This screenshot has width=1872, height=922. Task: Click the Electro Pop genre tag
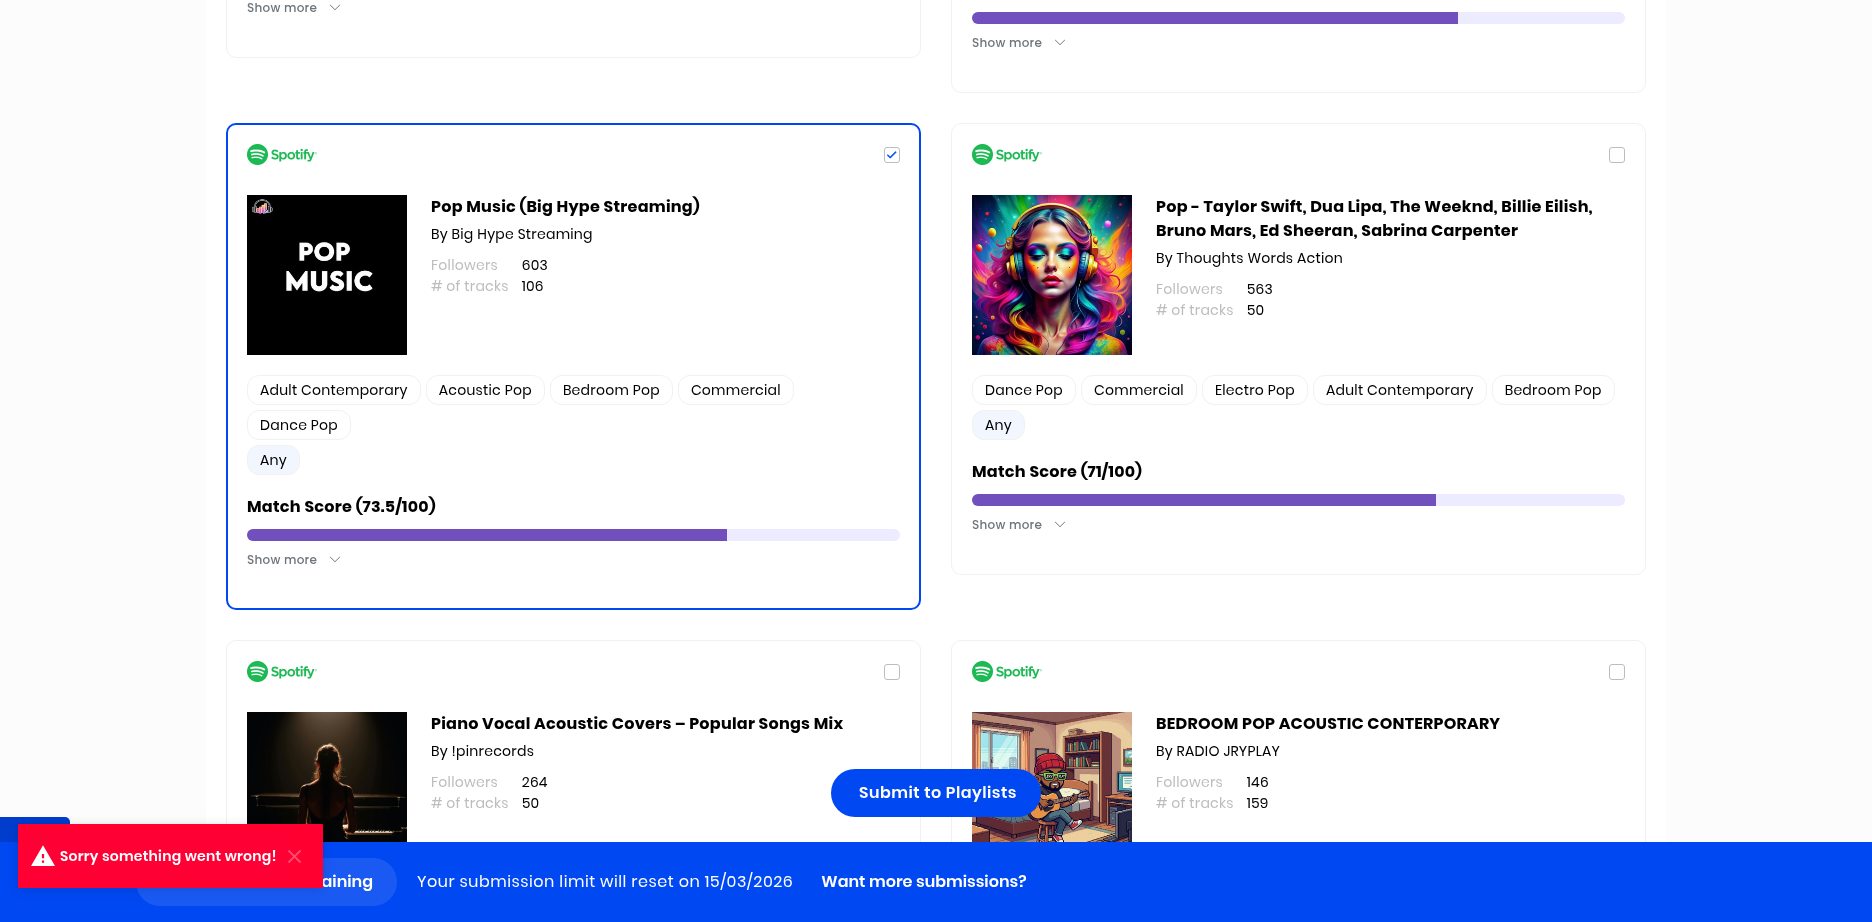click(1254, 390)
